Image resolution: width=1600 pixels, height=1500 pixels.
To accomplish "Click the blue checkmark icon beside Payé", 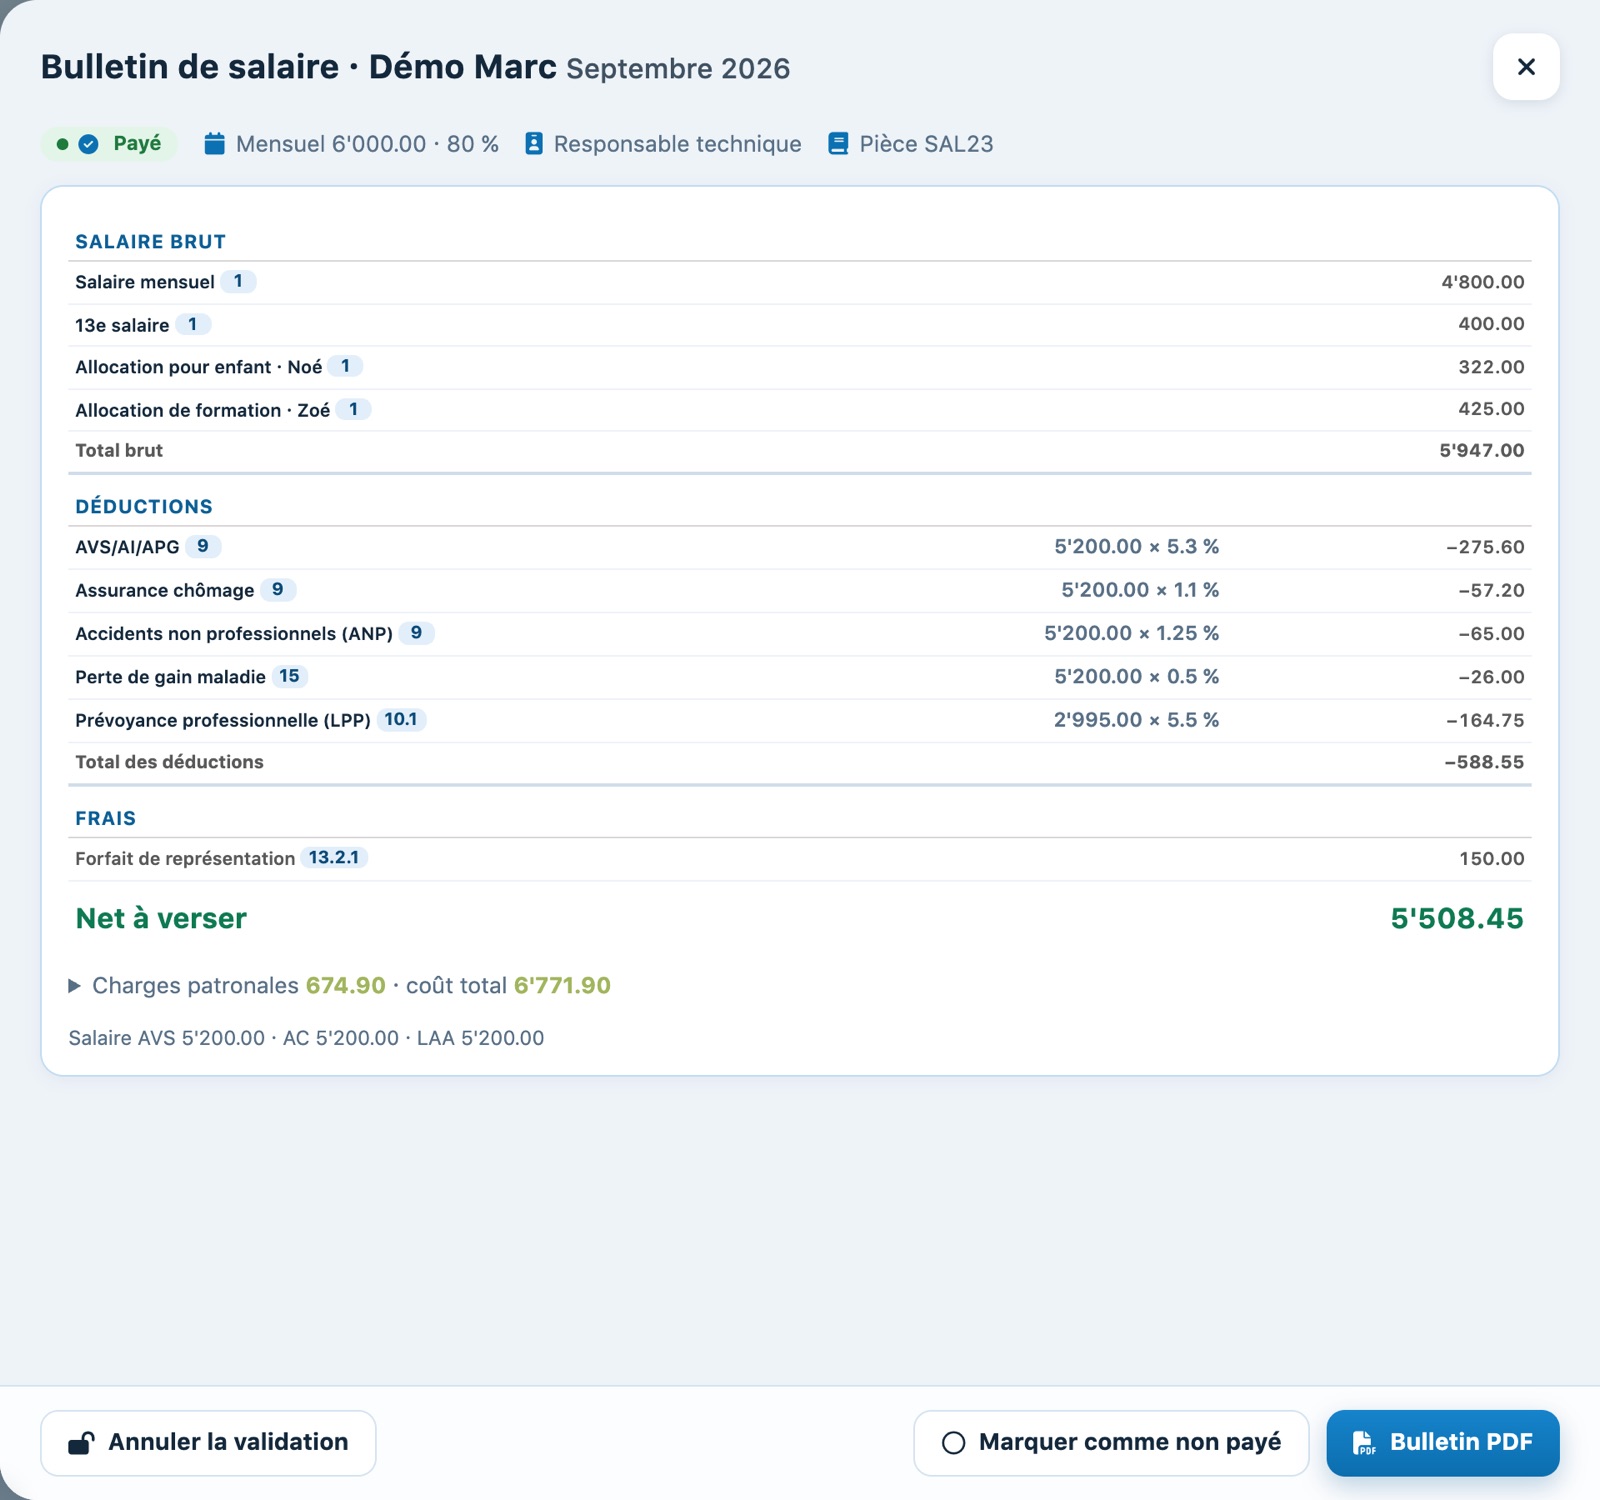I will pos(89,144).
